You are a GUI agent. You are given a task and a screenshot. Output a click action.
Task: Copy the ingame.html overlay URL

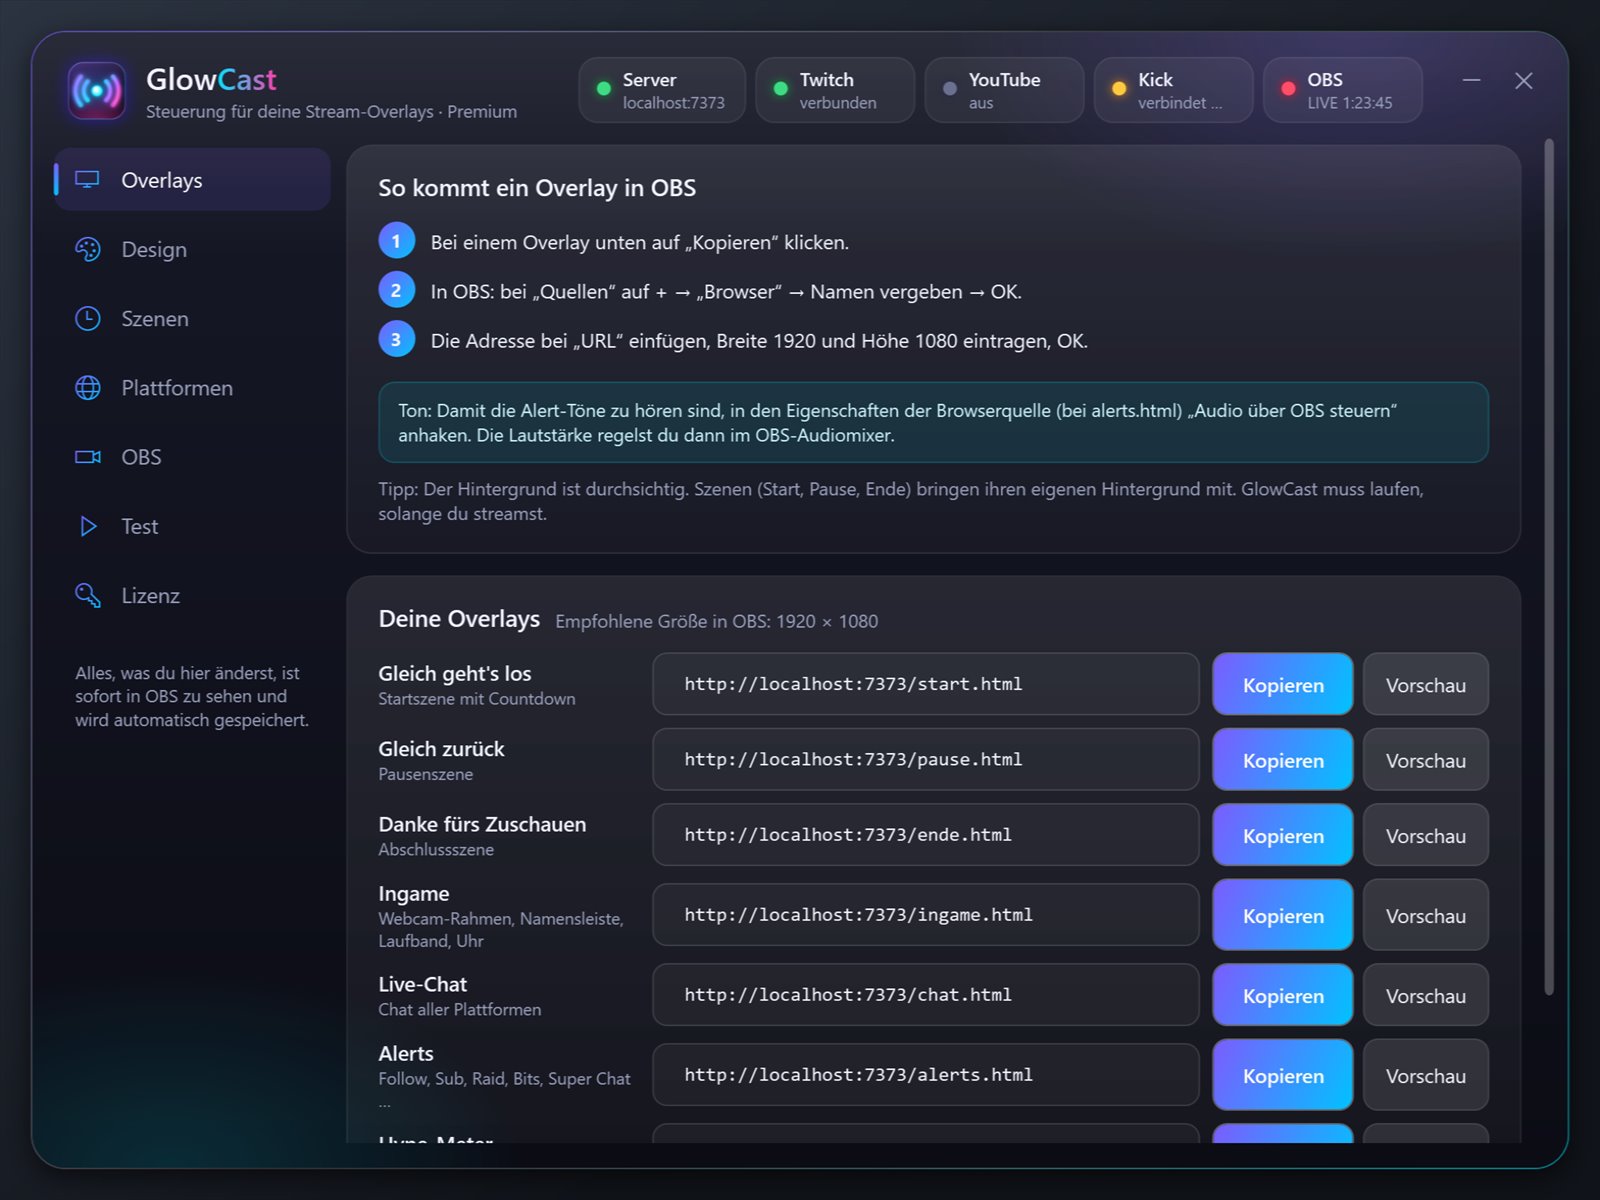(x=1282, y=915)
